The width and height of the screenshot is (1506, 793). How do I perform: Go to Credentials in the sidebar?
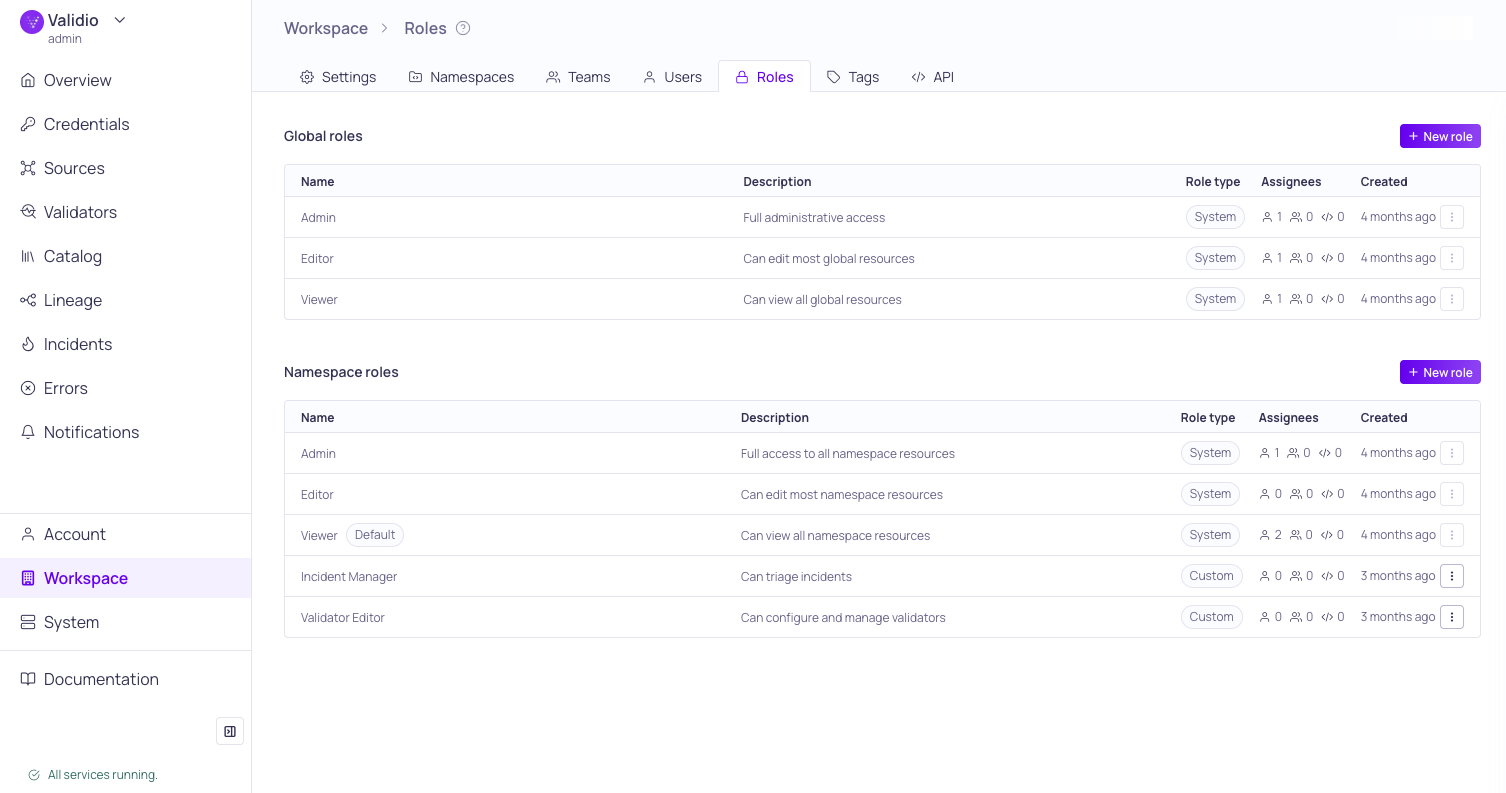[x=125, y=124]
